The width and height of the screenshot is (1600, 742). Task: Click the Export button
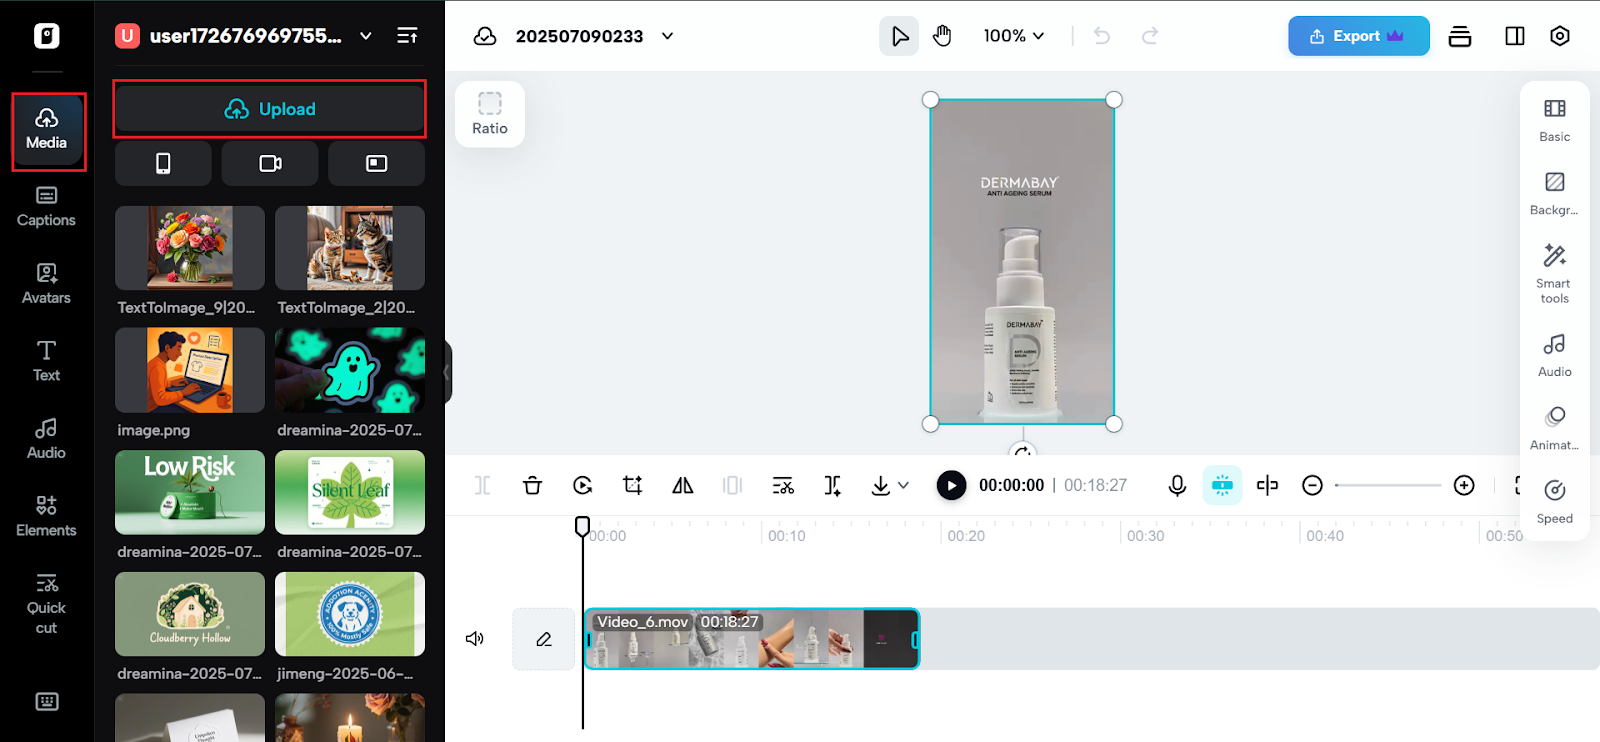coord(1357,36)
